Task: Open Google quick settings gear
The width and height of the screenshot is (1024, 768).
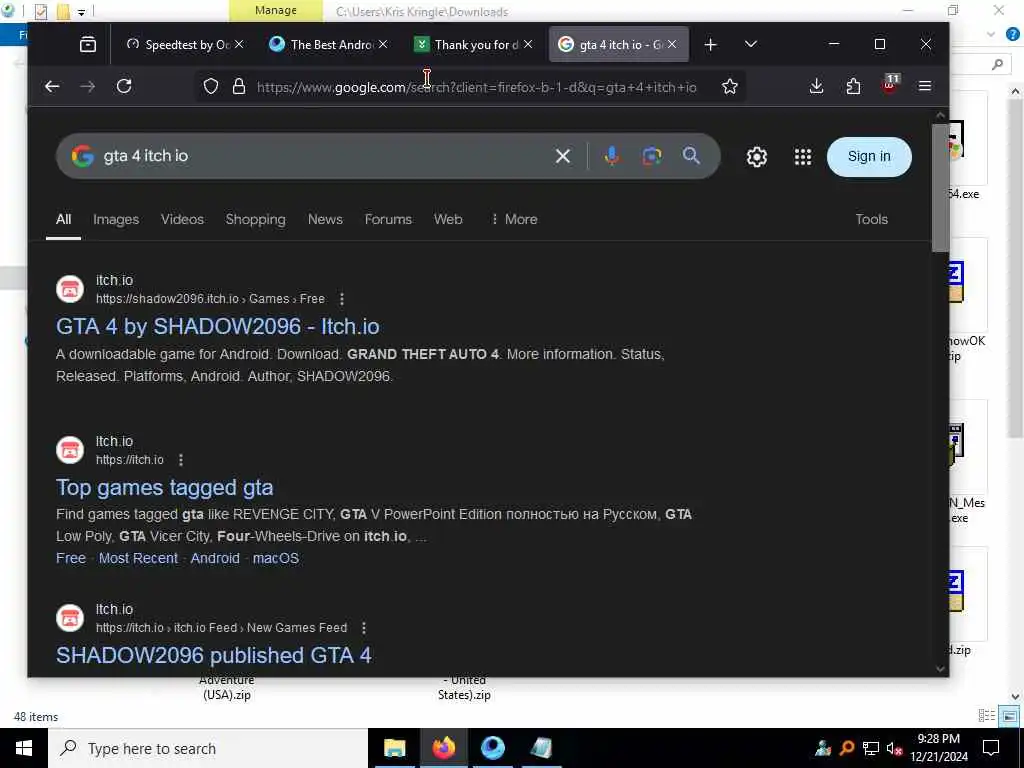Action: pos(757,157)
